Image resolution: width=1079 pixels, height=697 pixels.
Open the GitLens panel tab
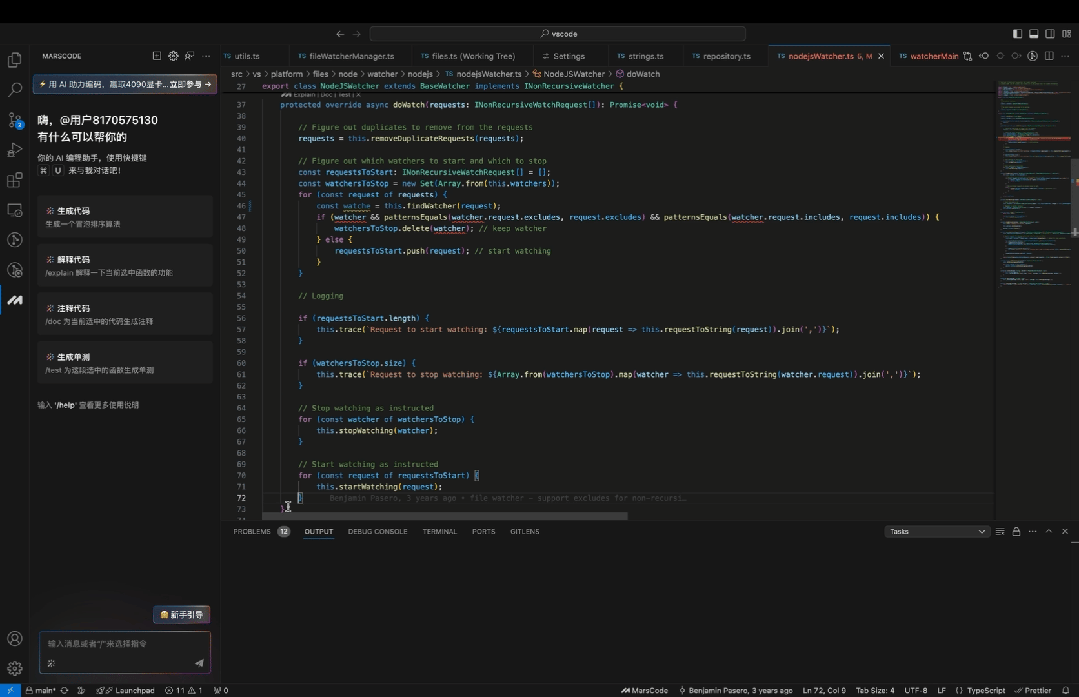(524, 531)
